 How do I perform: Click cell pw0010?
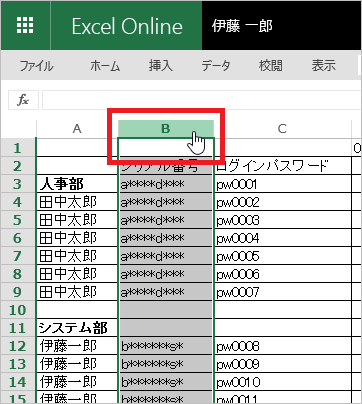(x=283, y=382)
